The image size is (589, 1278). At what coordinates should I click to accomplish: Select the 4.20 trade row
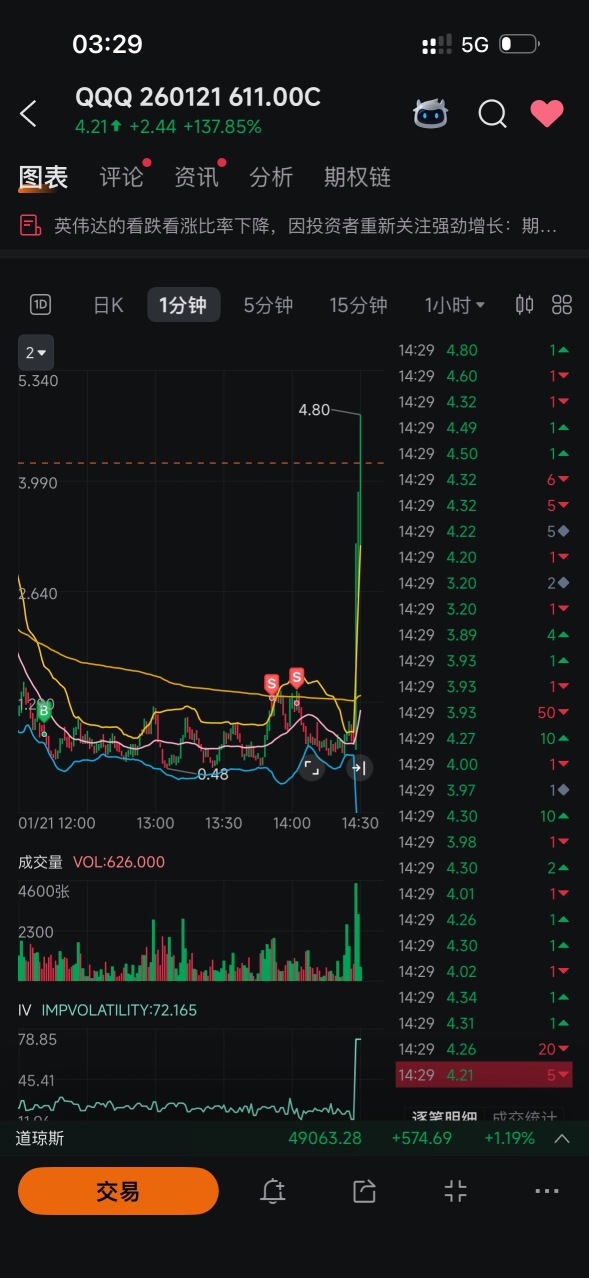point(485,557)
